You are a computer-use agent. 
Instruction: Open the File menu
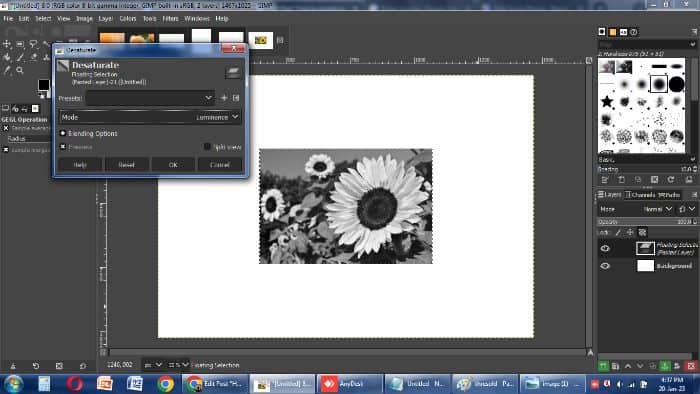(x=8, y=19)
